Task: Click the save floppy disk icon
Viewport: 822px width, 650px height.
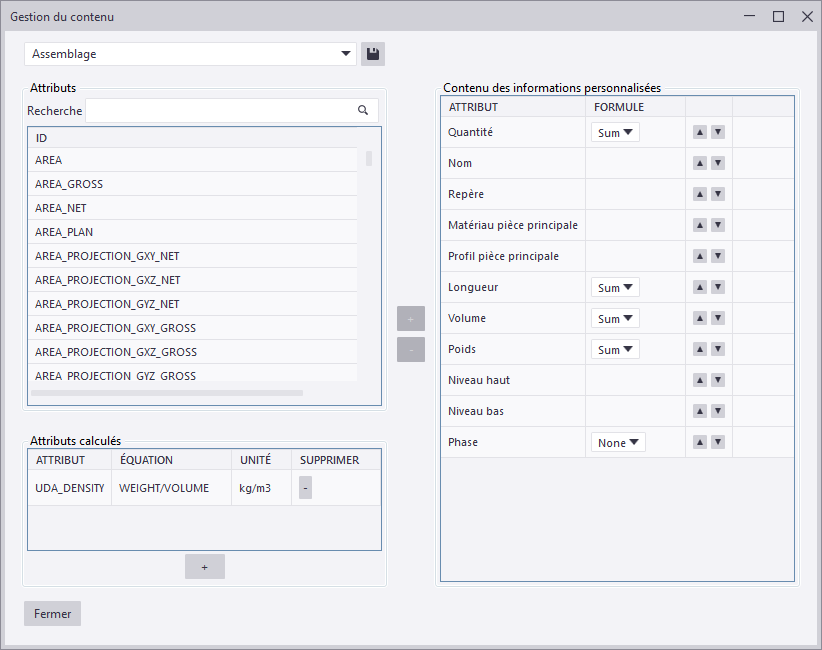Action: pyautogui.click(x=372, y=54)
